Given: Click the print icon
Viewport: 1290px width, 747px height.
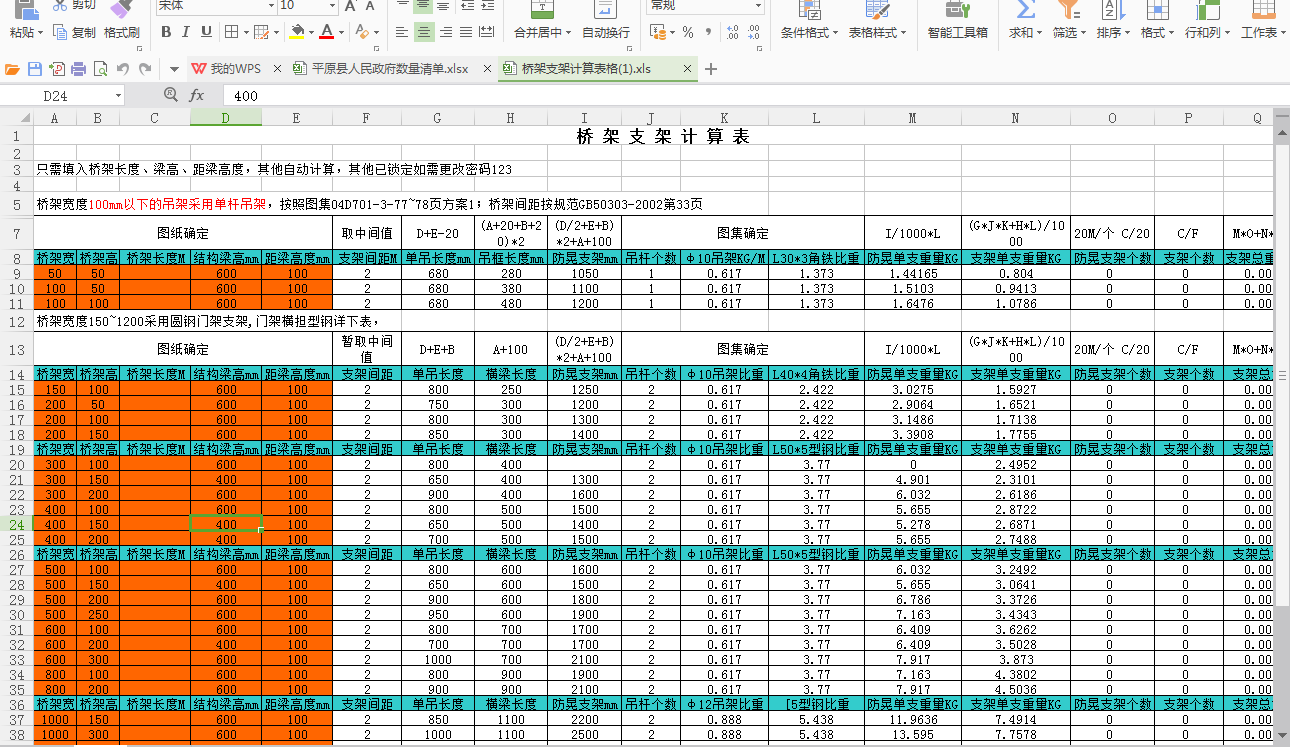Looking at the screenshot, I should [x=78, y=69].
